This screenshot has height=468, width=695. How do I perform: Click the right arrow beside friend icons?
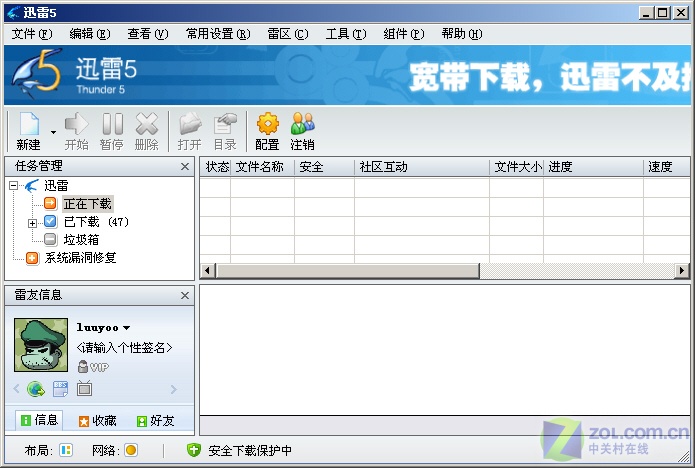pos(174,389)
